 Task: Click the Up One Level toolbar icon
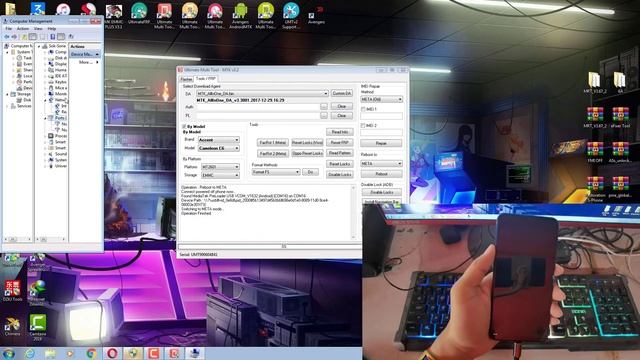(24, 37)
